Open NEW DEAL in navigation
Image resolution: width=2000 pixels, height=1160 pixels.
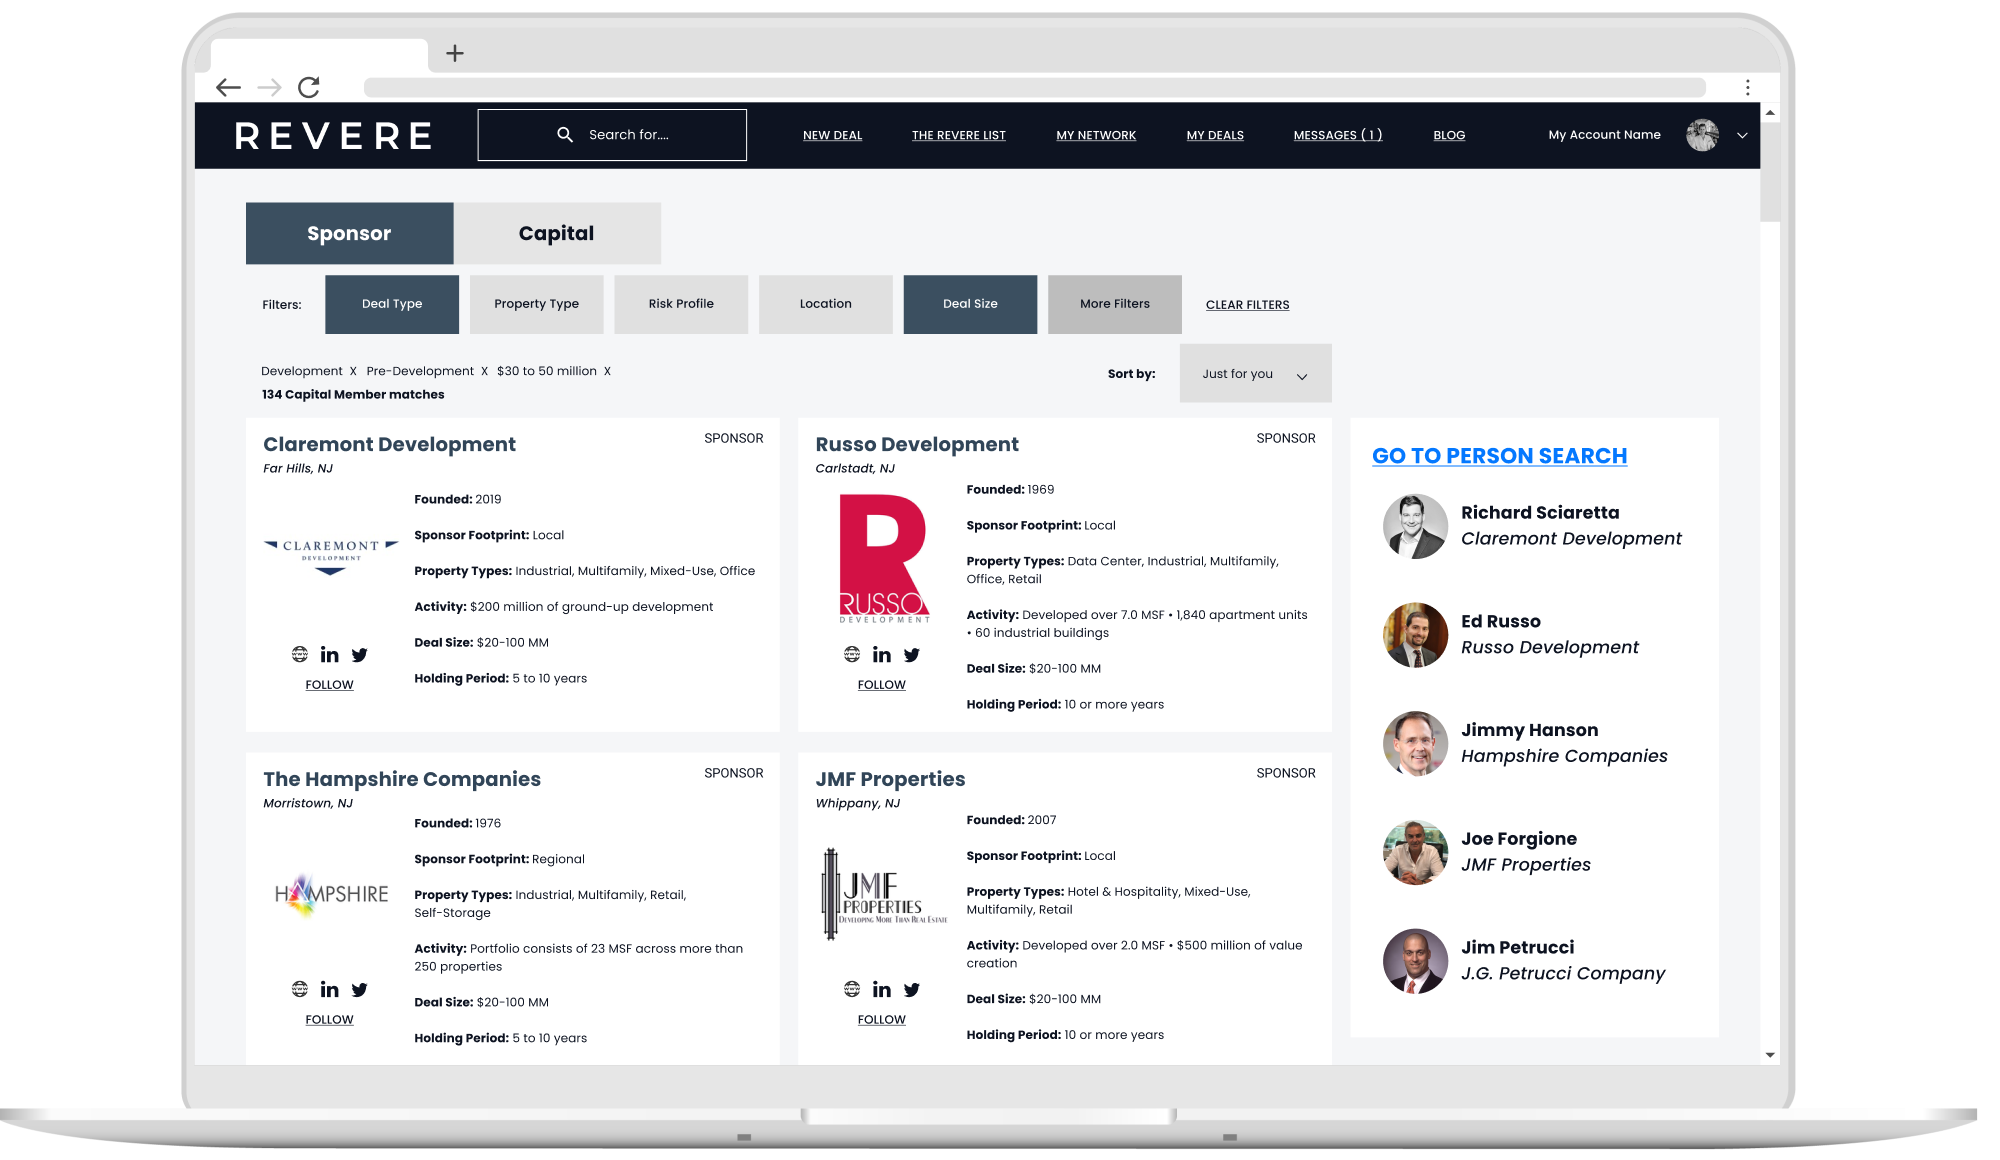click(832, 135)
